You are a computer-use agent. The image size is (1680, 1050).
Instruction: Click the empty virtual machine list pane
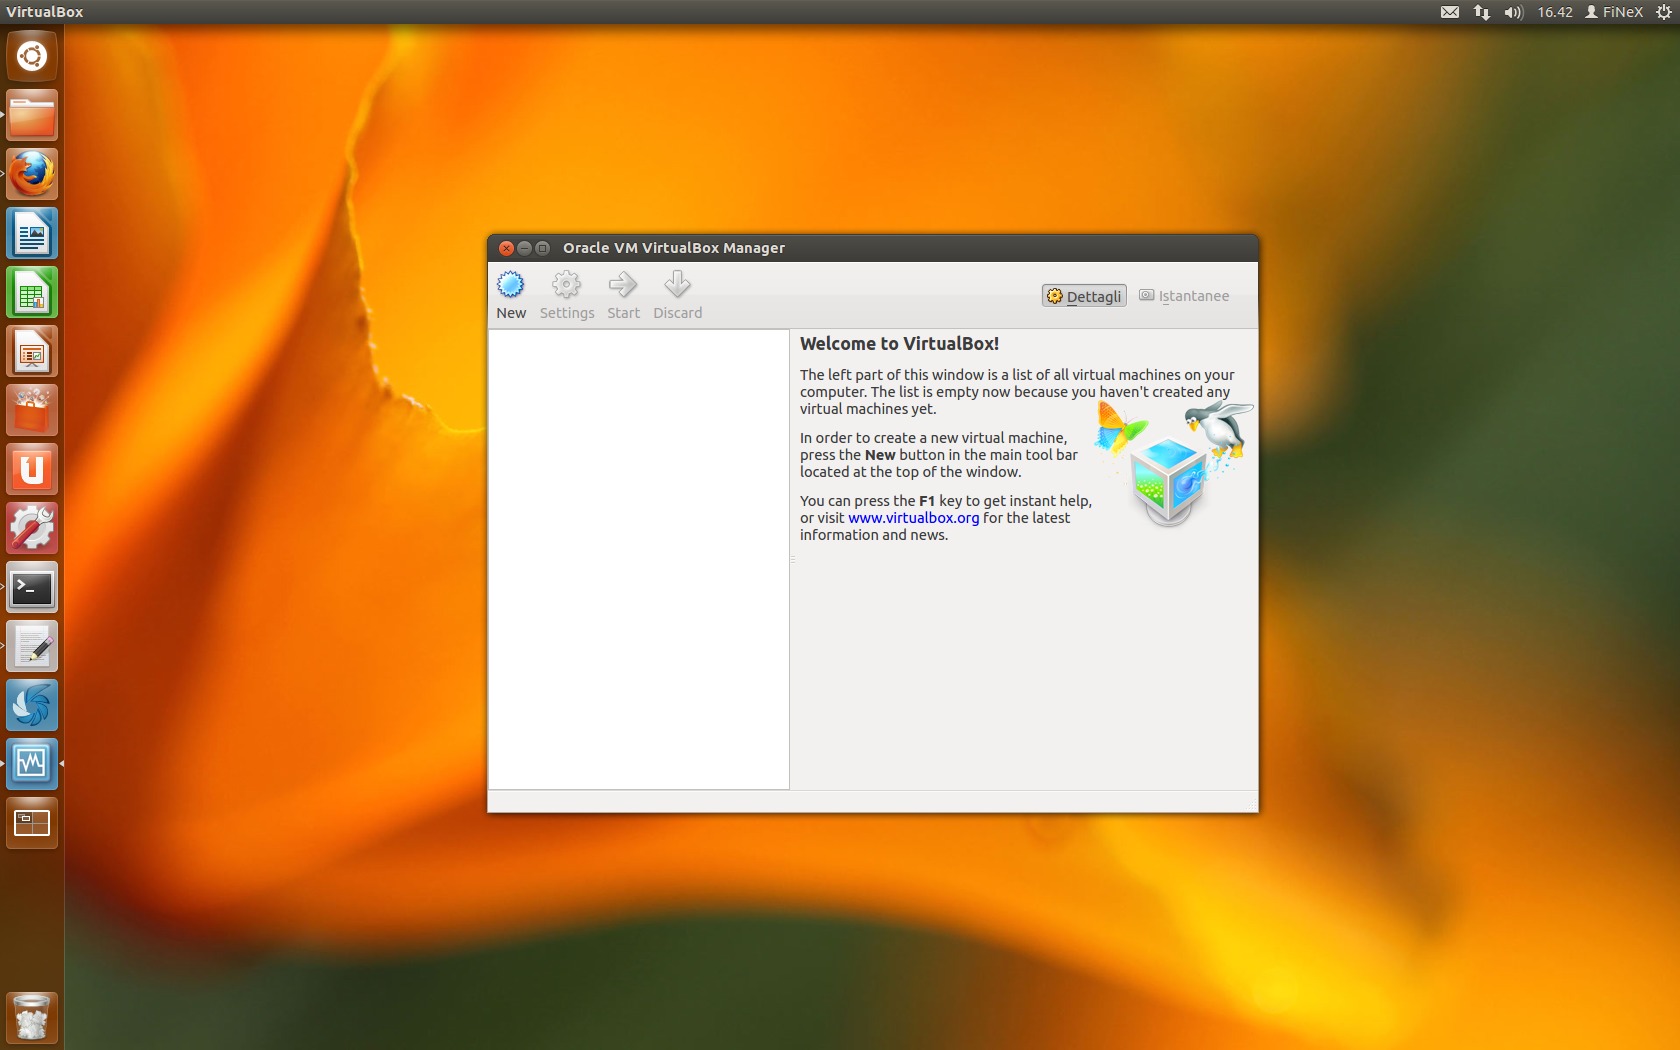pos(638,559)
